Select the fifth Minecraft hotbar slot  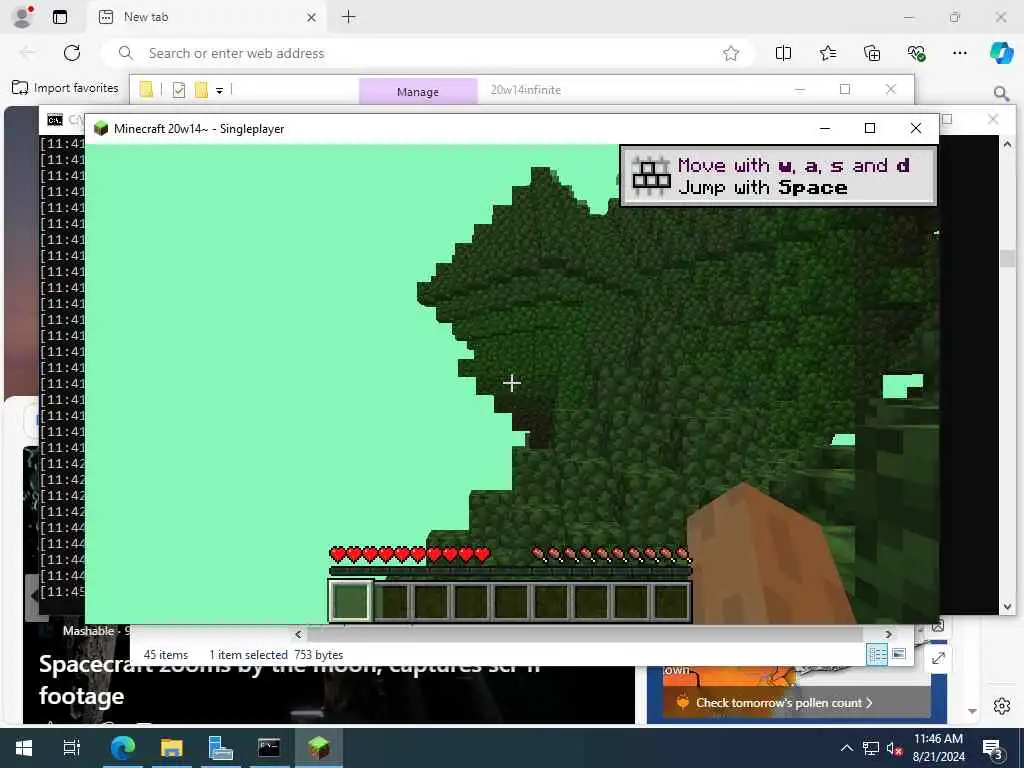[511, 601]
